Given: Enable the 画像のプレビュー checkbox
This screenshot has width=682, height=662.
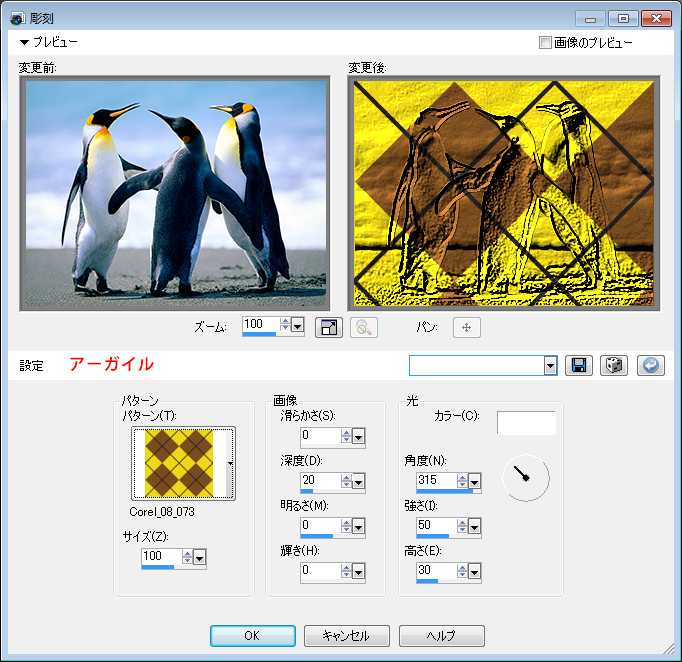Looking at the screenshot, I should 545,43.
